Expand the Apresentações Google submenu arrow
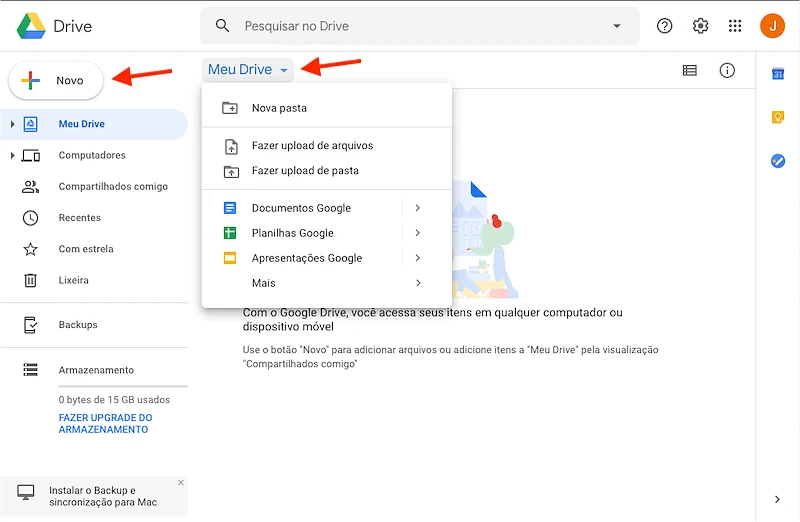The width and height of the screenshot is (800, 522). click(418, 258)
